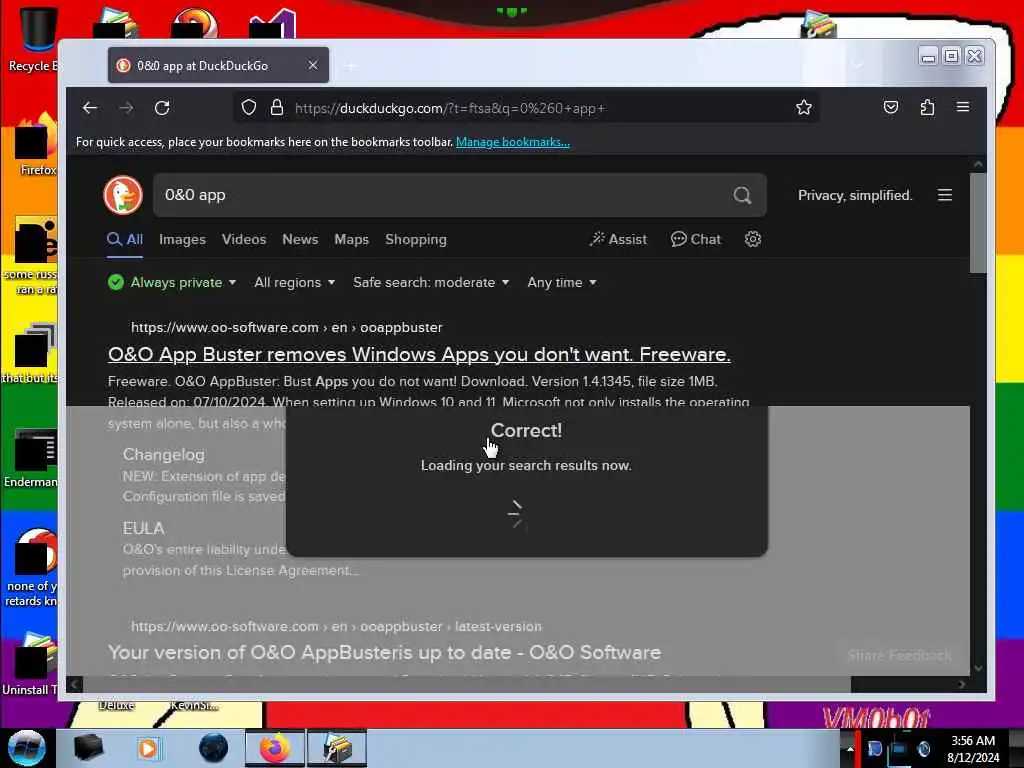The width and height of the screenshot is (1024, 768).
Task: Open the Any time filter dropdown
Action: coord(562,282)
